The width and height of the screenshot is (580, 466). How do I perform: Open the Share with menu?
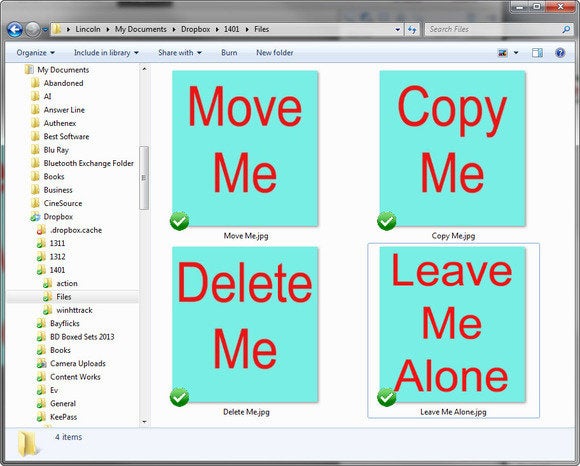pos(180,53)
